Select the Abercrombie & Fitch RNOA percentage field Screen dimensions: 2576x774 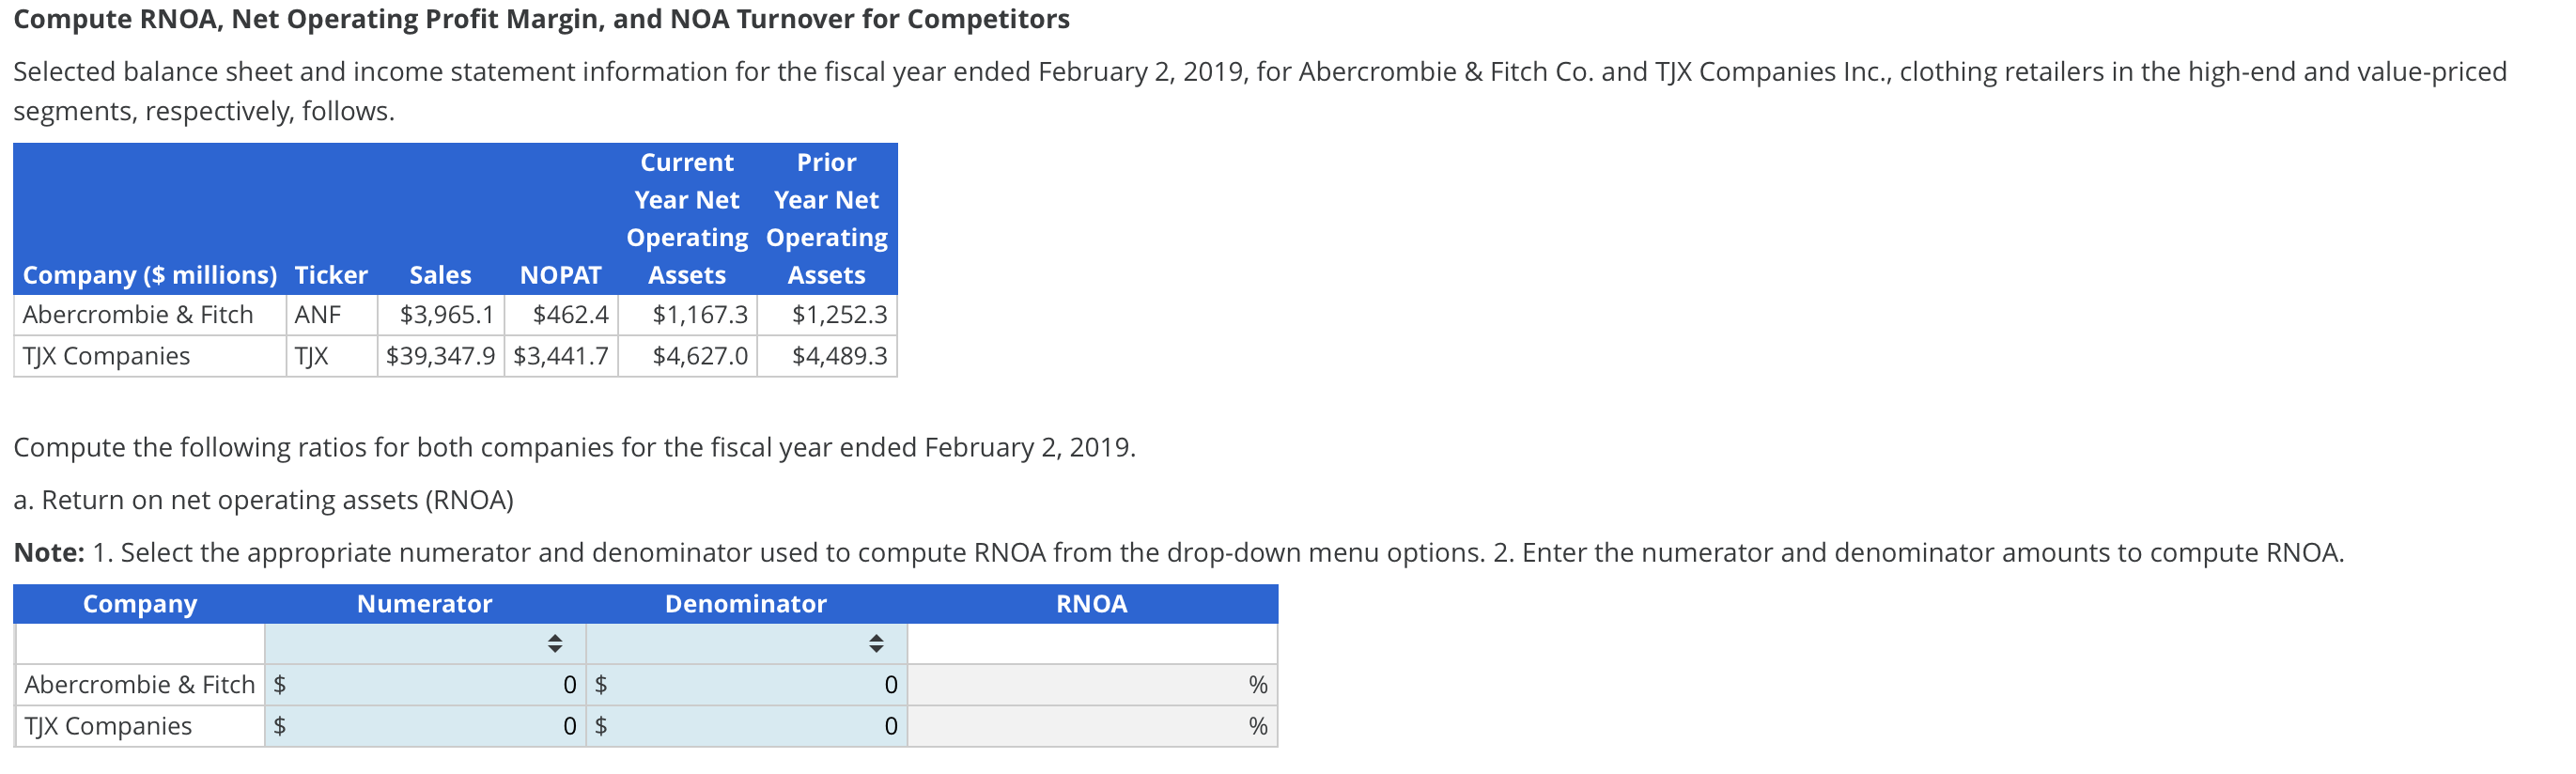[x=1090, y=685]
